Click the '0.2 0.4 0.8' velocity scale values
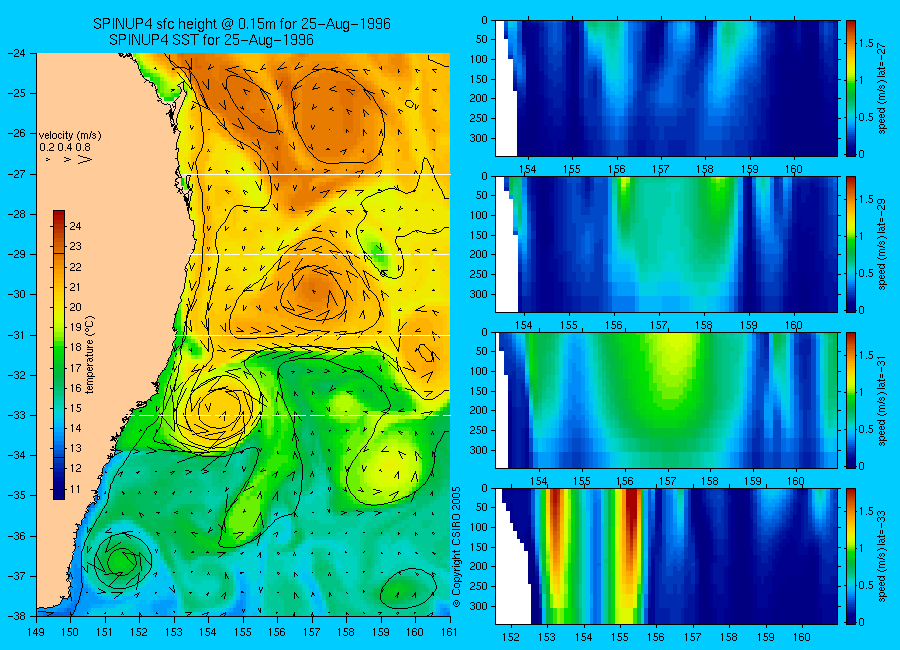Screen dimensions: 900x650 click(x=65, y=147)
